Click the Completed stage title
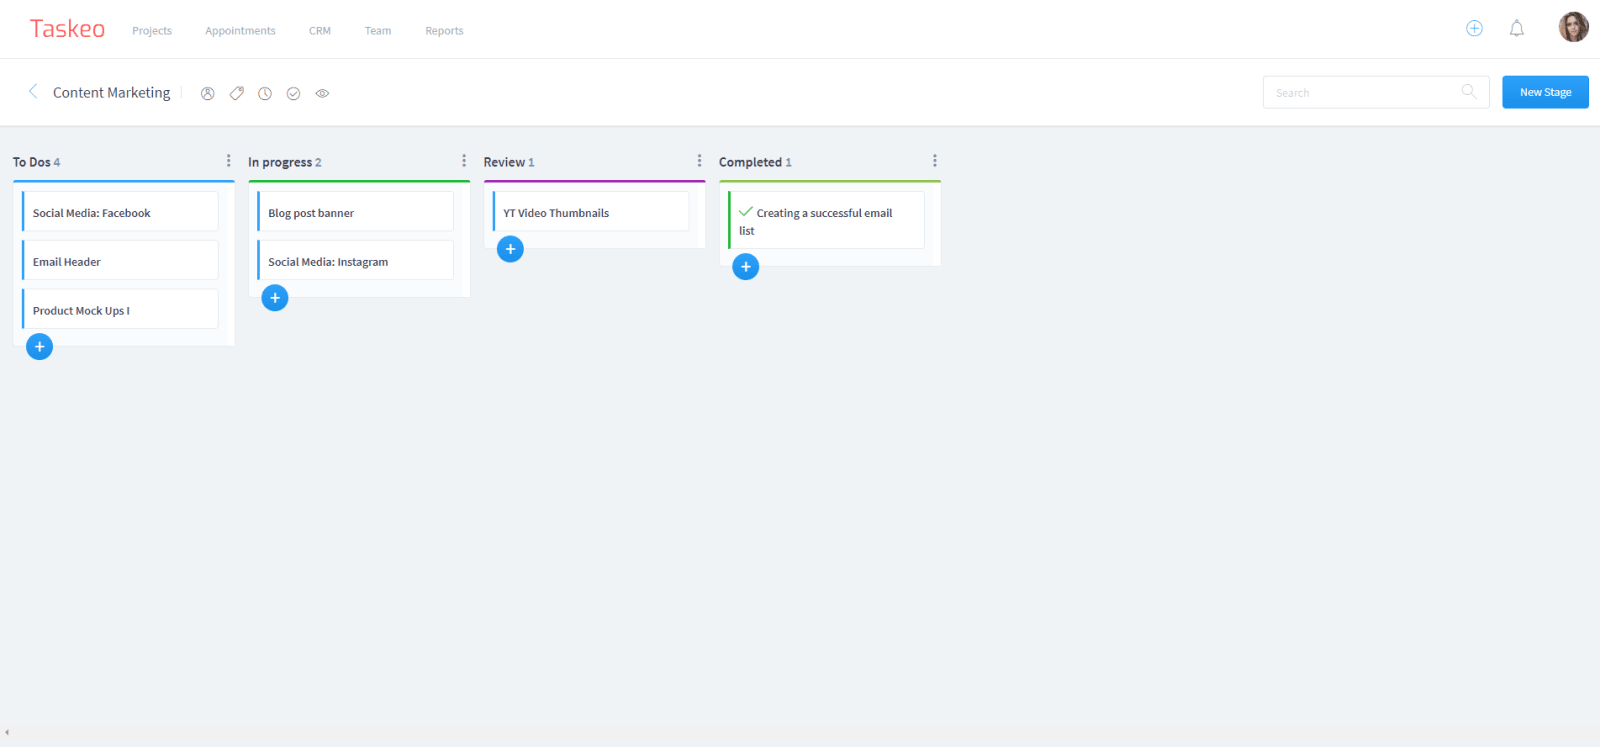 click(x=750, y=162)
